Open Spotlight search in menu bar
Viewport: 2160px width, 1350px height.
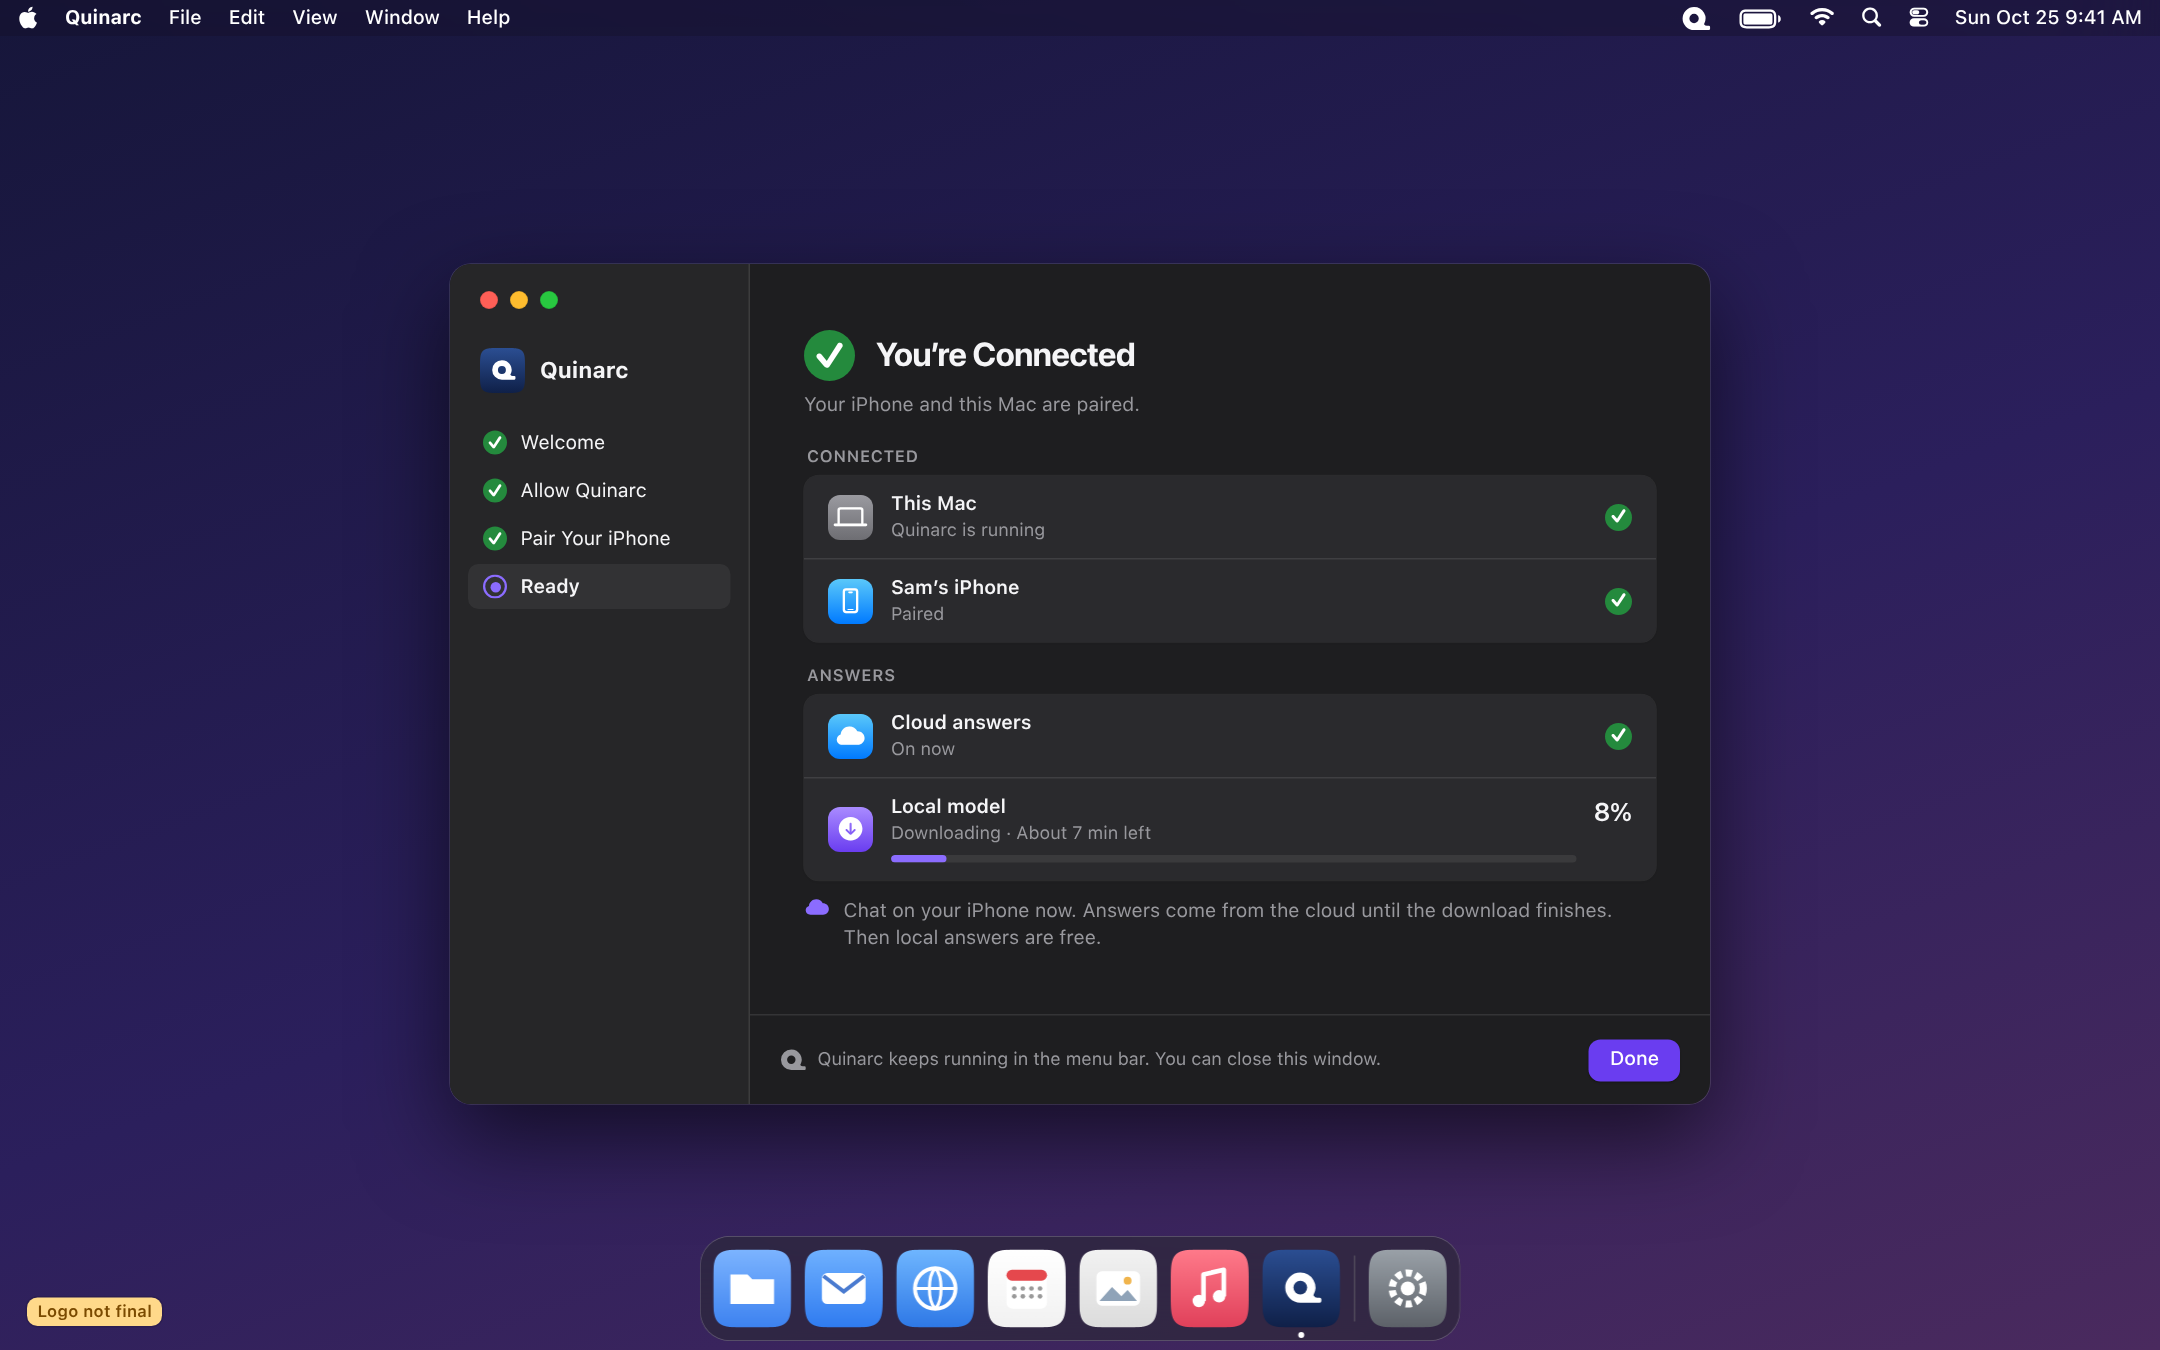[x=1871, y=18]
